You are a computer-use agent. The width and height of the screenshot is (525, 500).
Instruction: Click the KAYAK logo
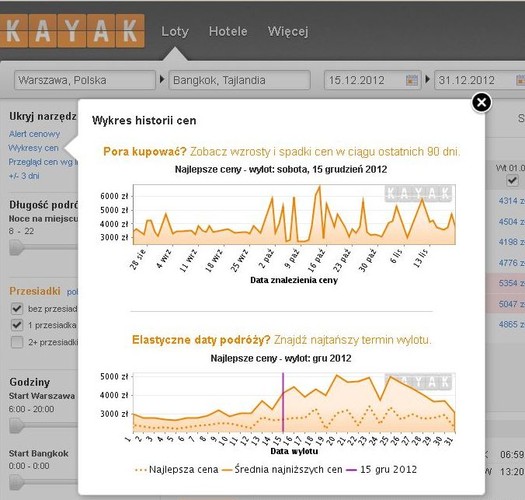72,31
